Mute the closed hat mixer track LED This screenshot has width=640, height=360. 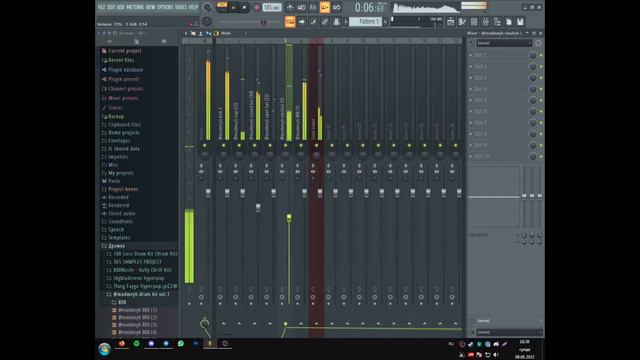(254, 146)
